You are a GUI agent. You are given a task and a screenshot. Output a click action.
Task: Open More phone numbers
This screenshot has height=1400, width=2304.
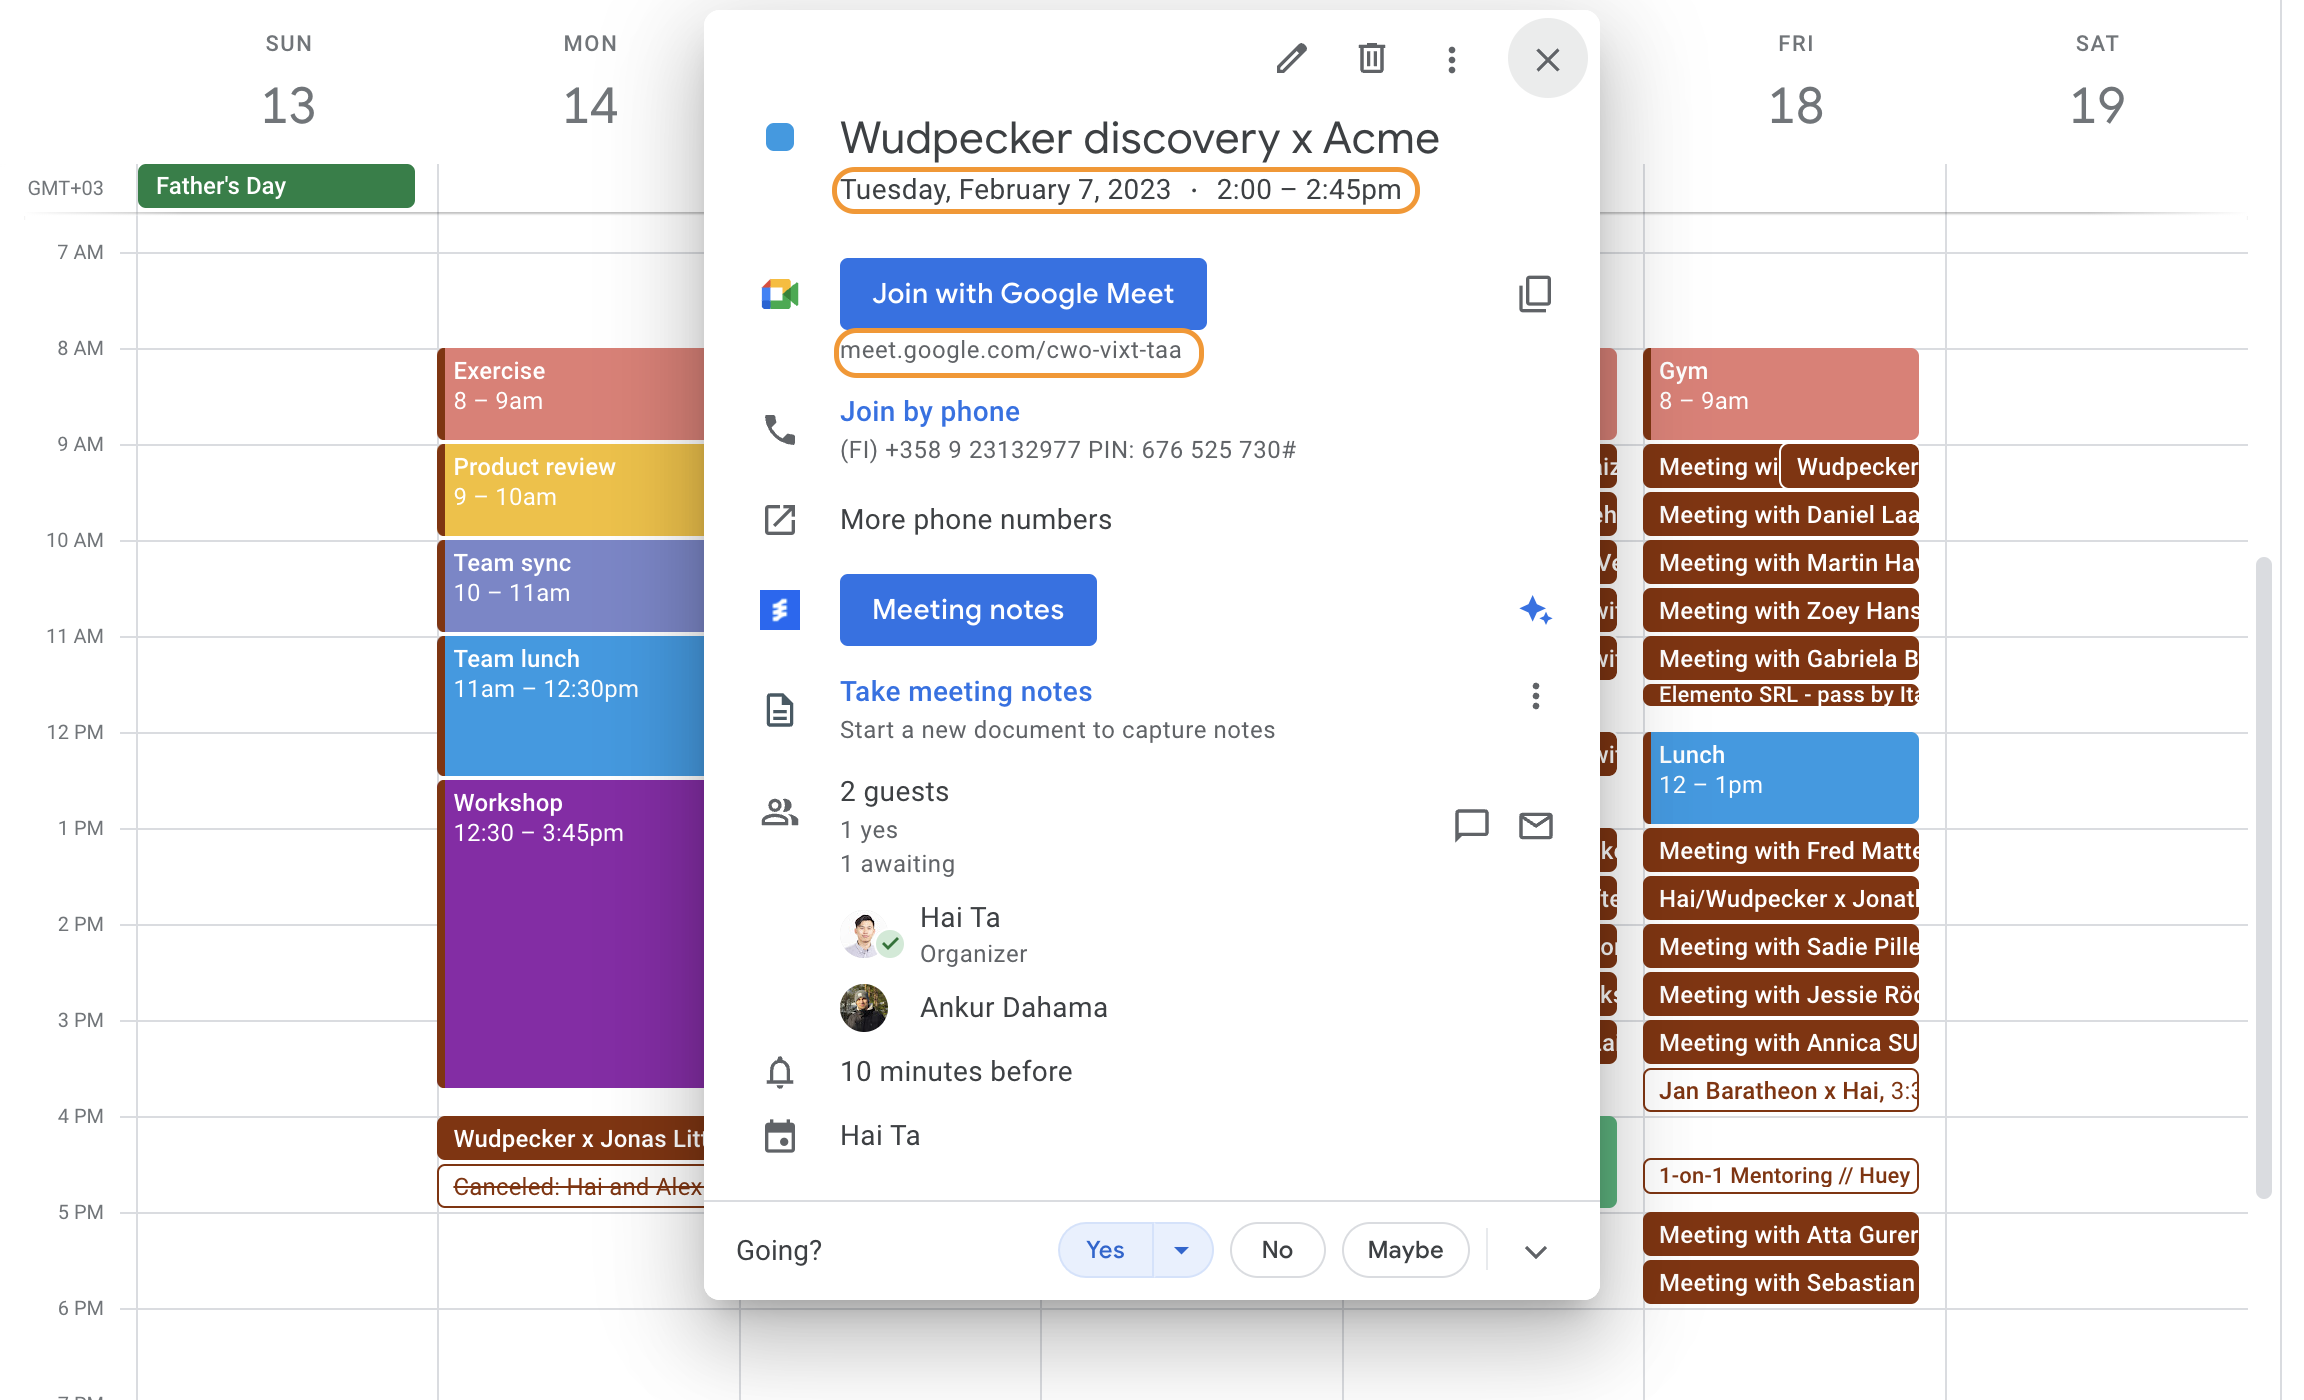click(x=975, y=519)
